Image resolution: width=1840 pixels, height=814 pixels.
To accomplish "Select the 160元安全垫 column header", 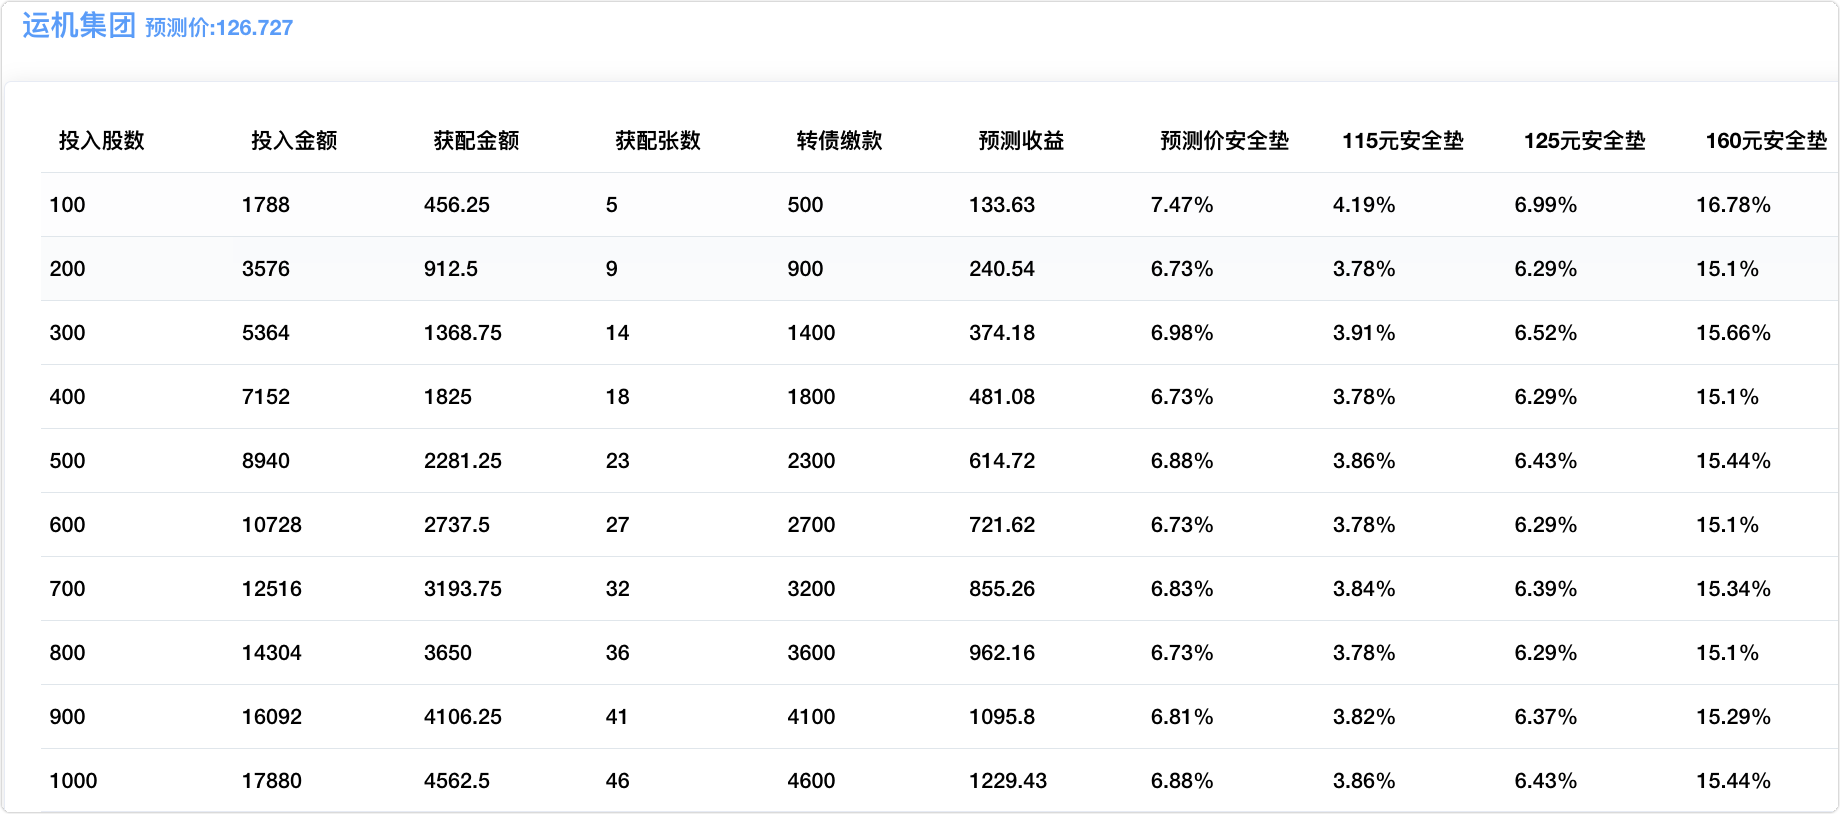I will click(x=1765, y=141).
